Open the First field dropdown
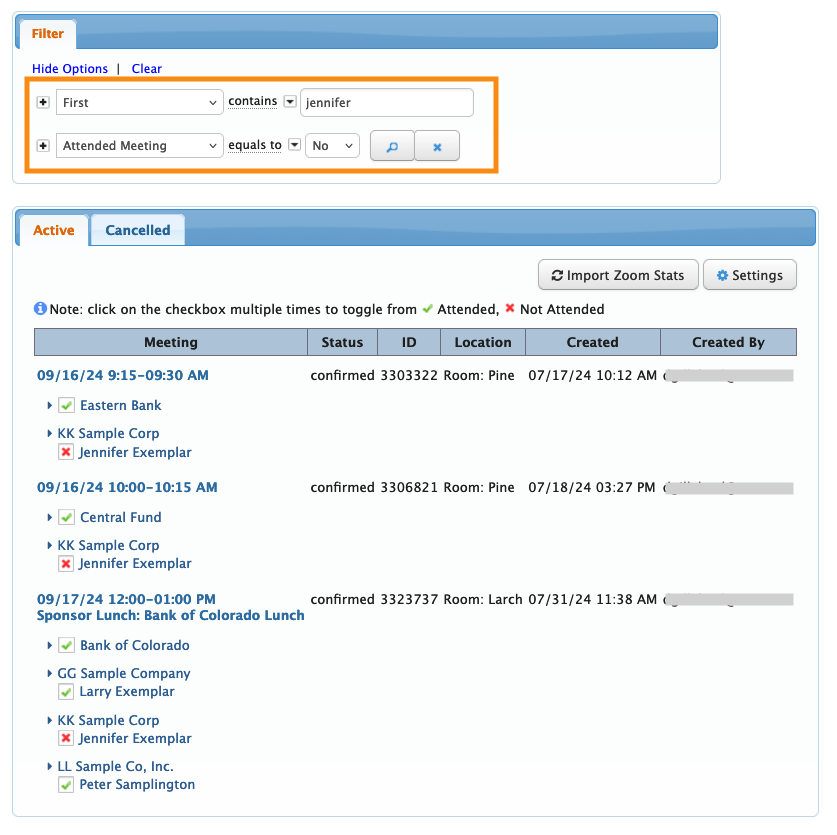 click(139, 102)
